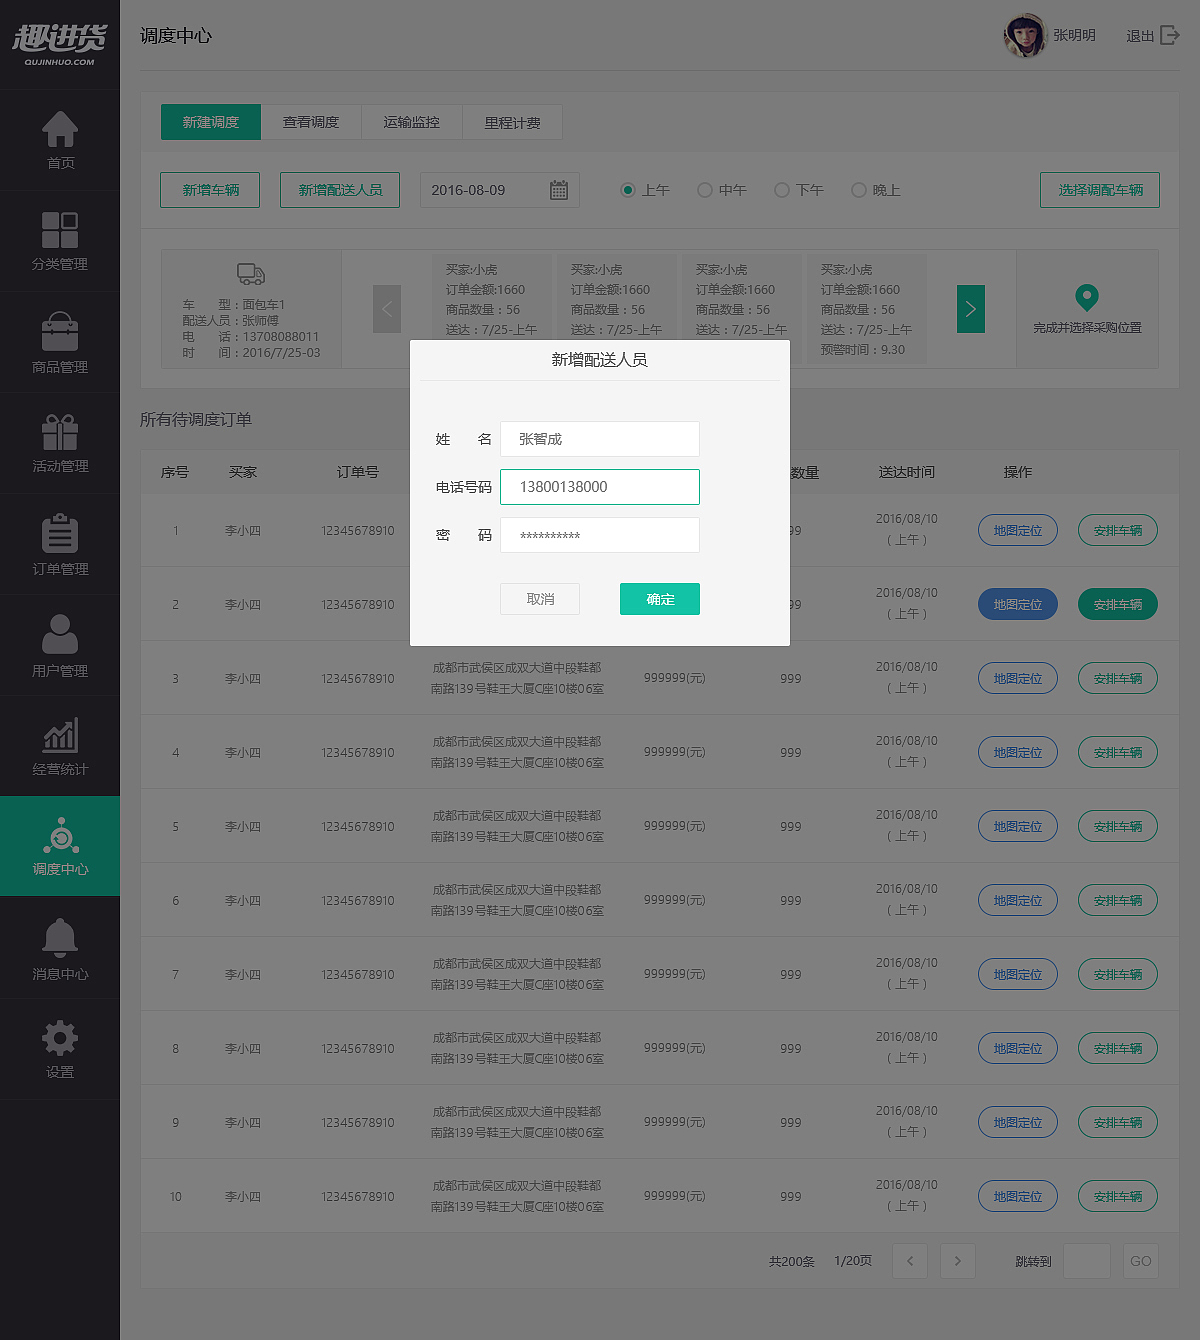This screenshot has height=1340, width=1200.
Task: Click 地图定位 for order row 7
Action: click(1018, 974)
